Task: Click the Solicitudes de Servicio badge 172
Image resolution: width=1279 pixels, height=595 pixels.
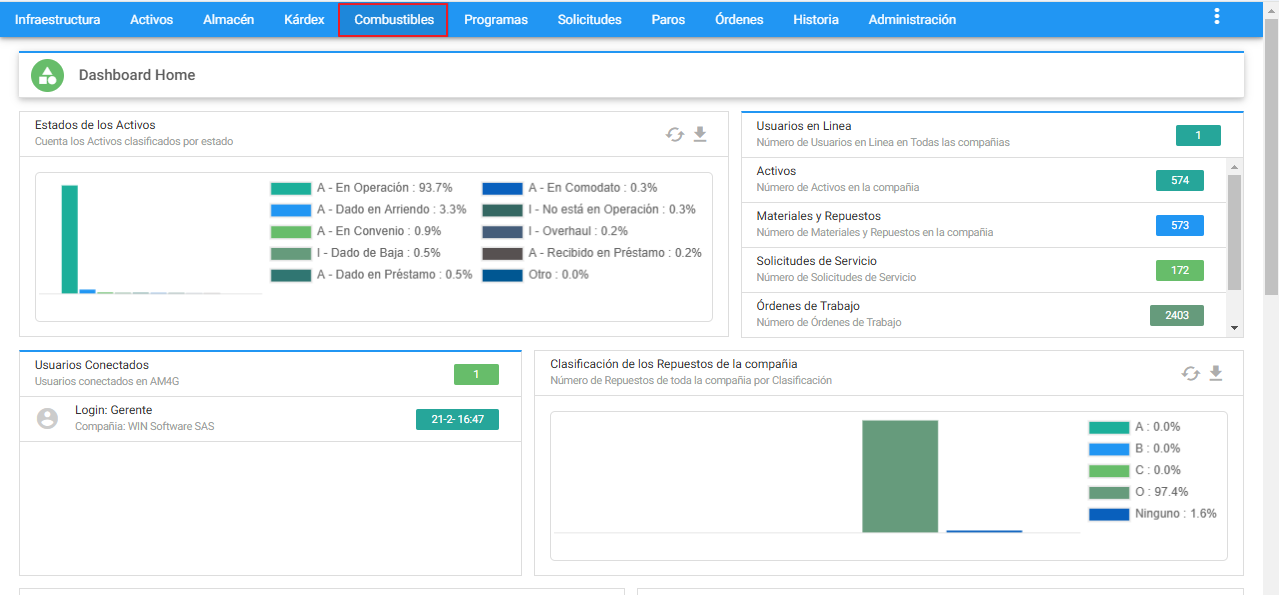Action: click(x=1180, y=270)
